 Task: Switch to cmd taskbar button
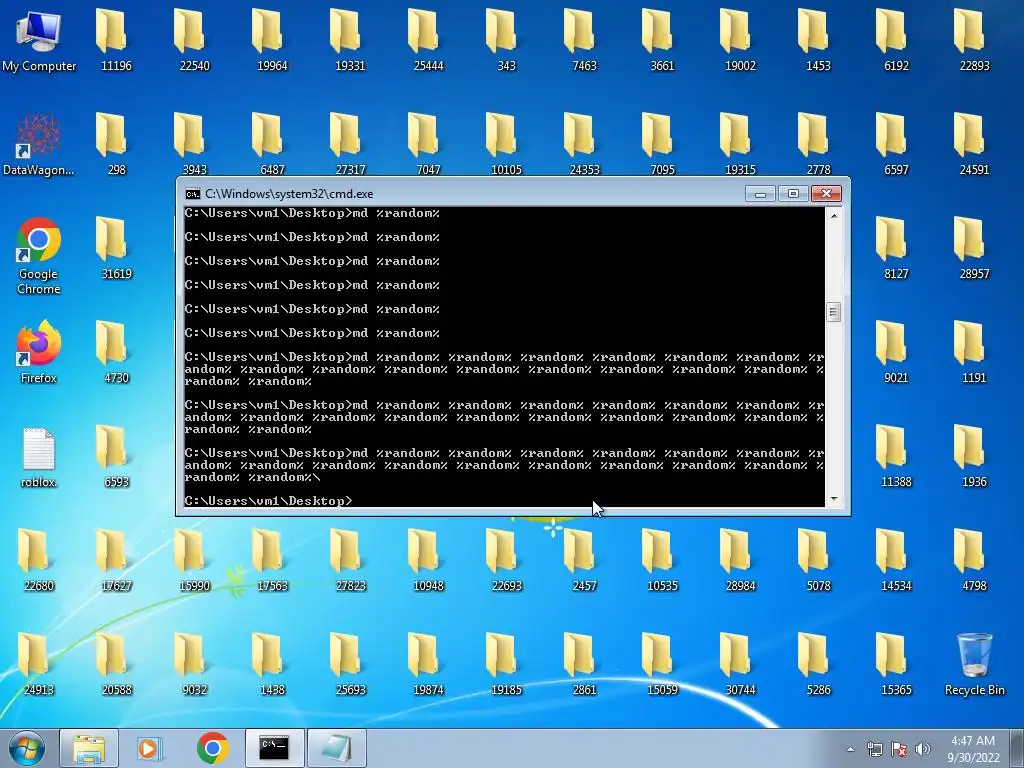pos(274,748)
